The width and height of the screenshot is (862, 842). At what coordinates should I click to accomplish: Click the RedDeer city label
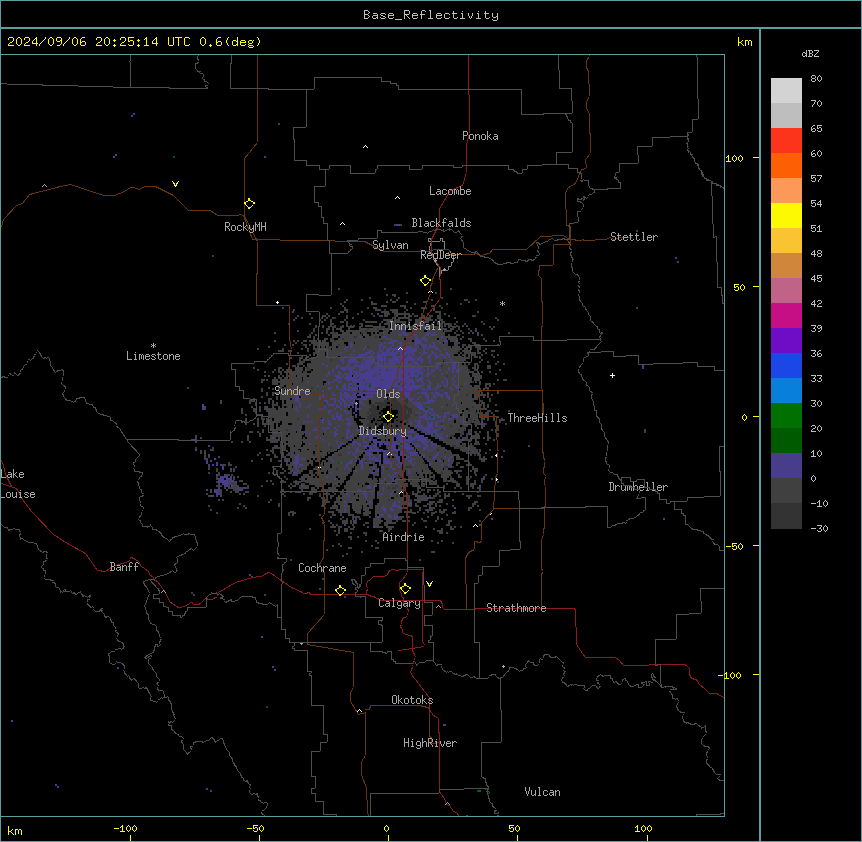[x=440, y=255]
